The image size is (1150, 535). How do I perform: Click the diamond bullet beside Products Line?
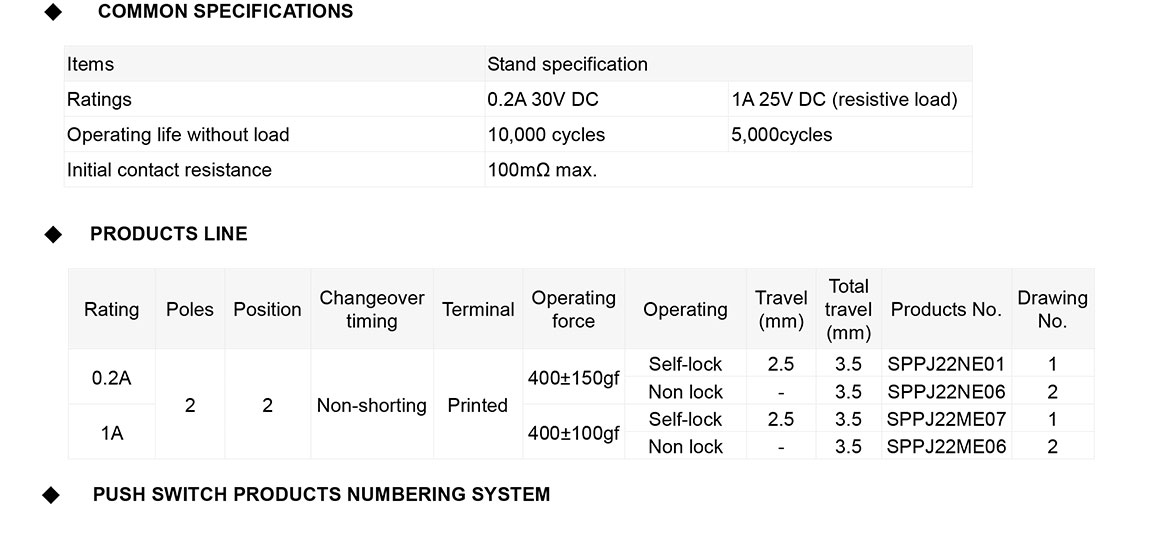point(54,234)
